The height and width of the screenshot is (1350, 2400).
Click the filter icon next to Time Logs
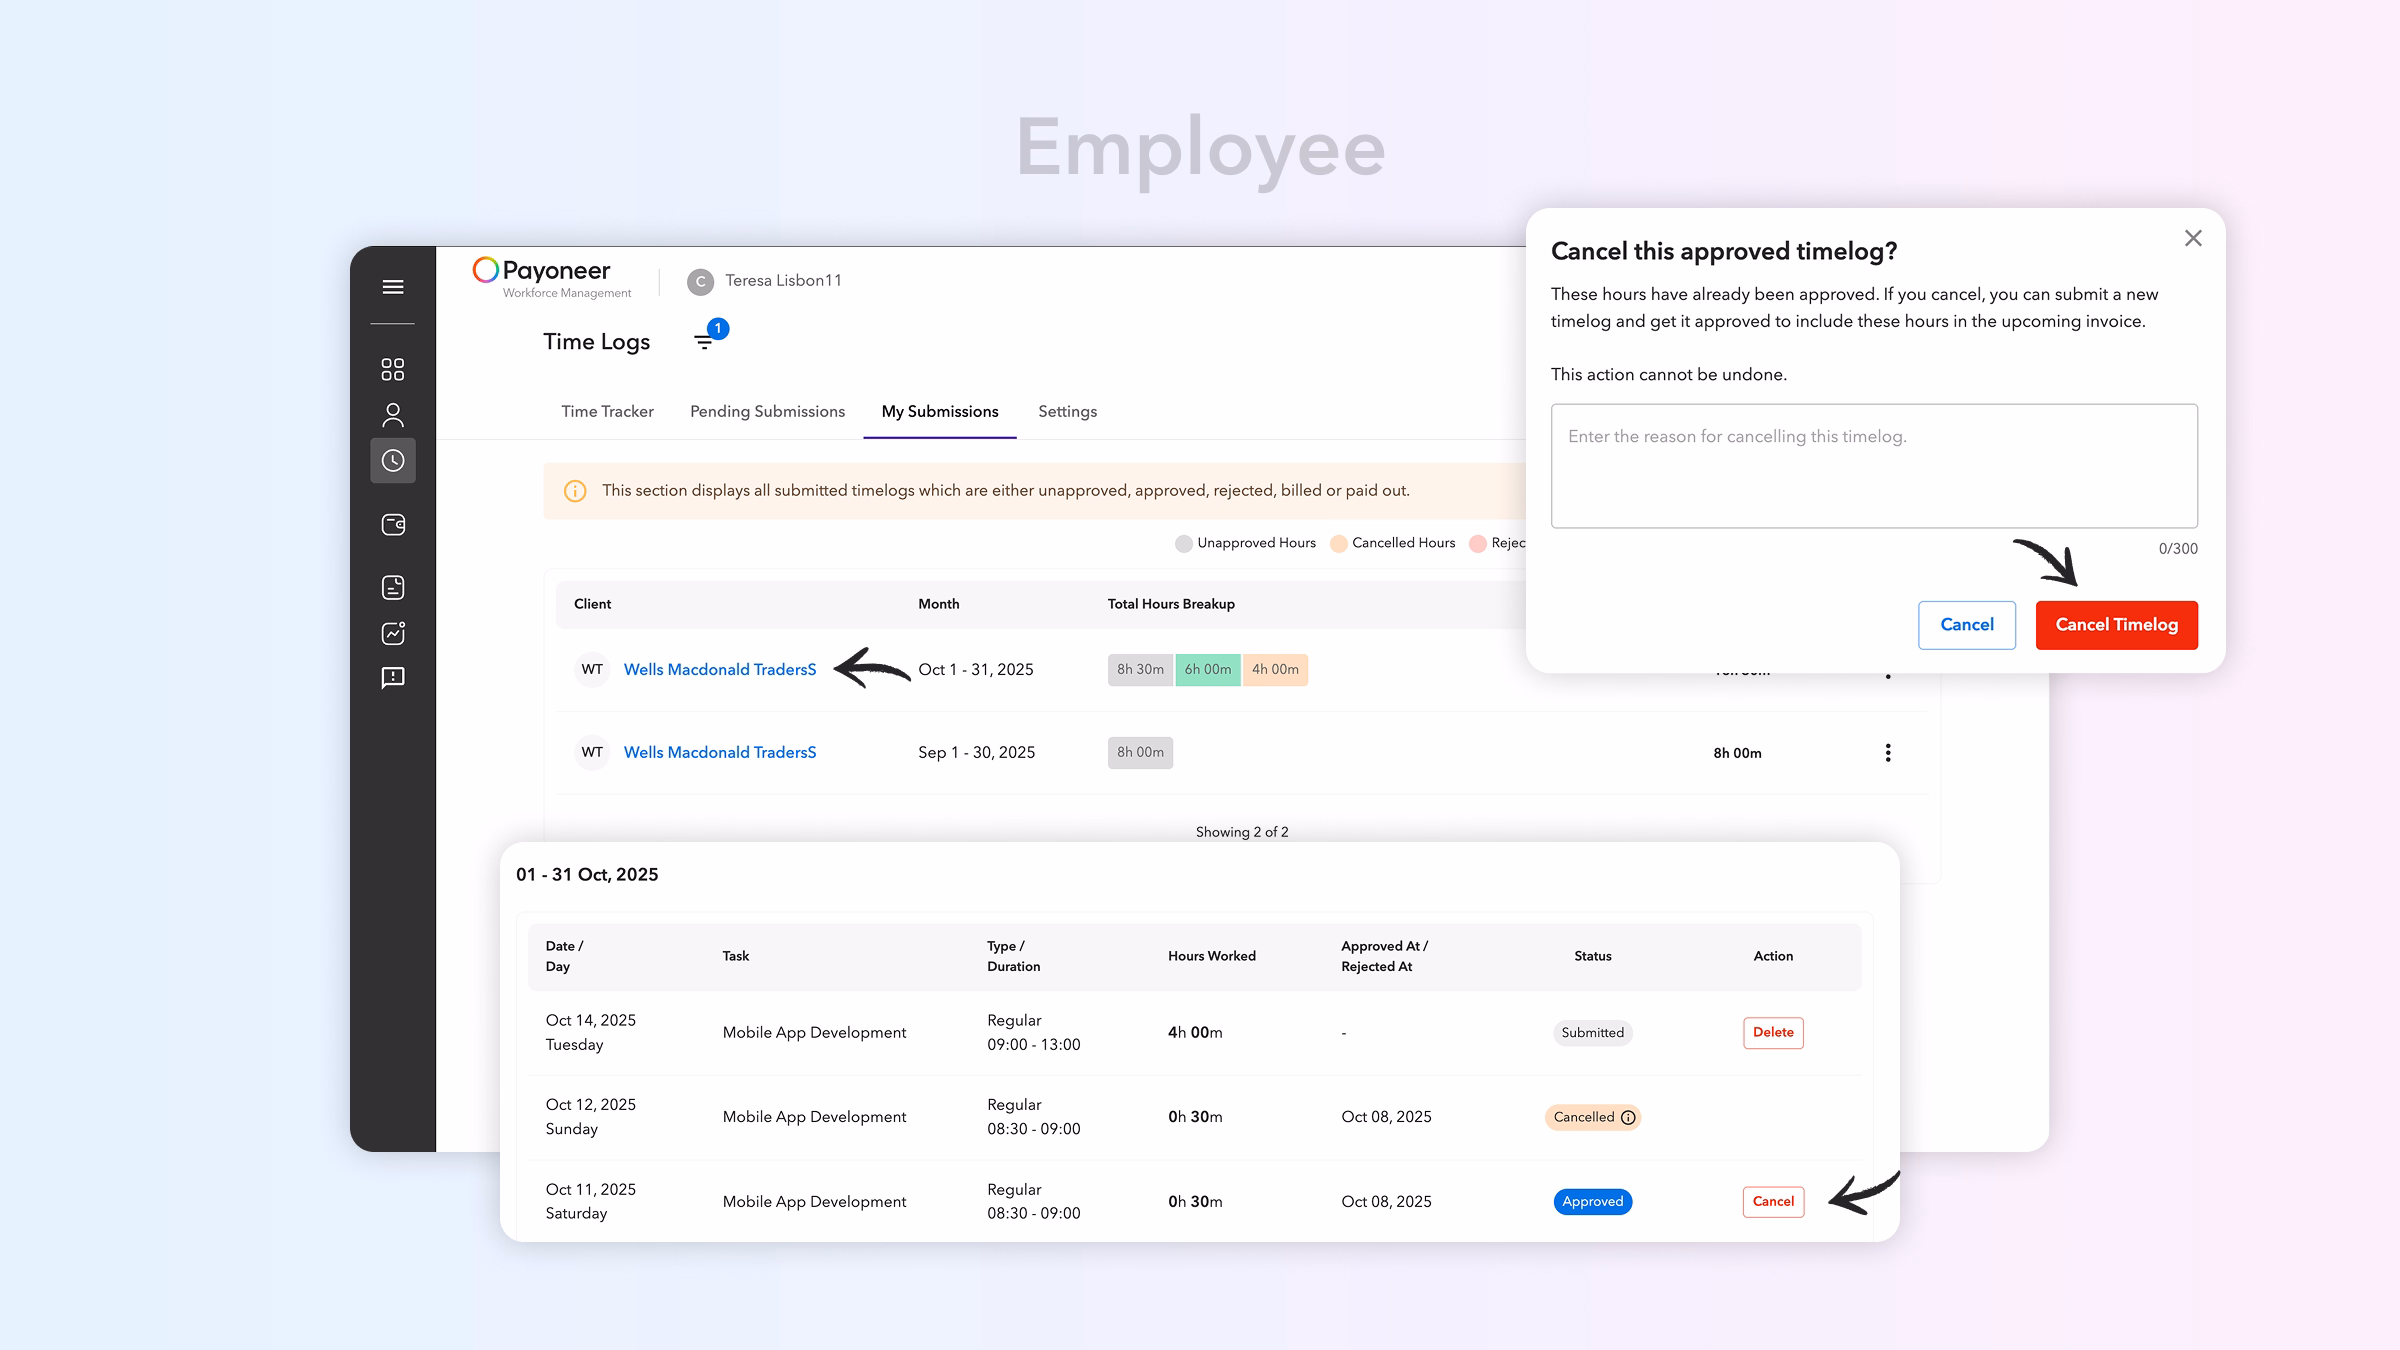click(x=706, y=341)
